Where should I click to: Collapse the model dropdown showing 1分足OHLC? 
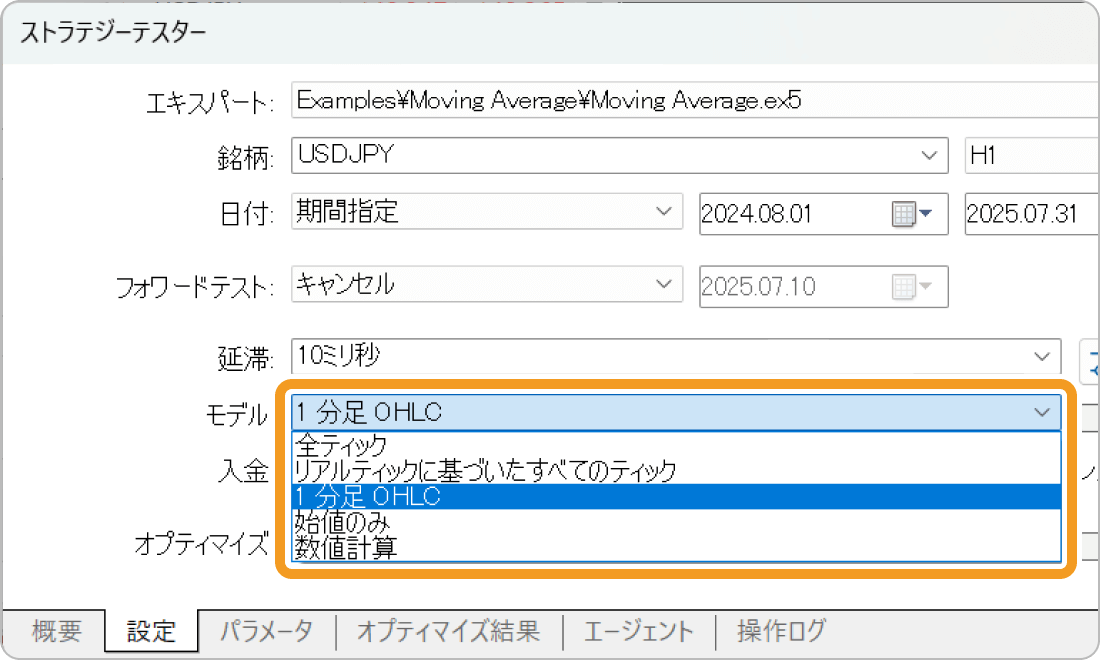point(1044,413)
